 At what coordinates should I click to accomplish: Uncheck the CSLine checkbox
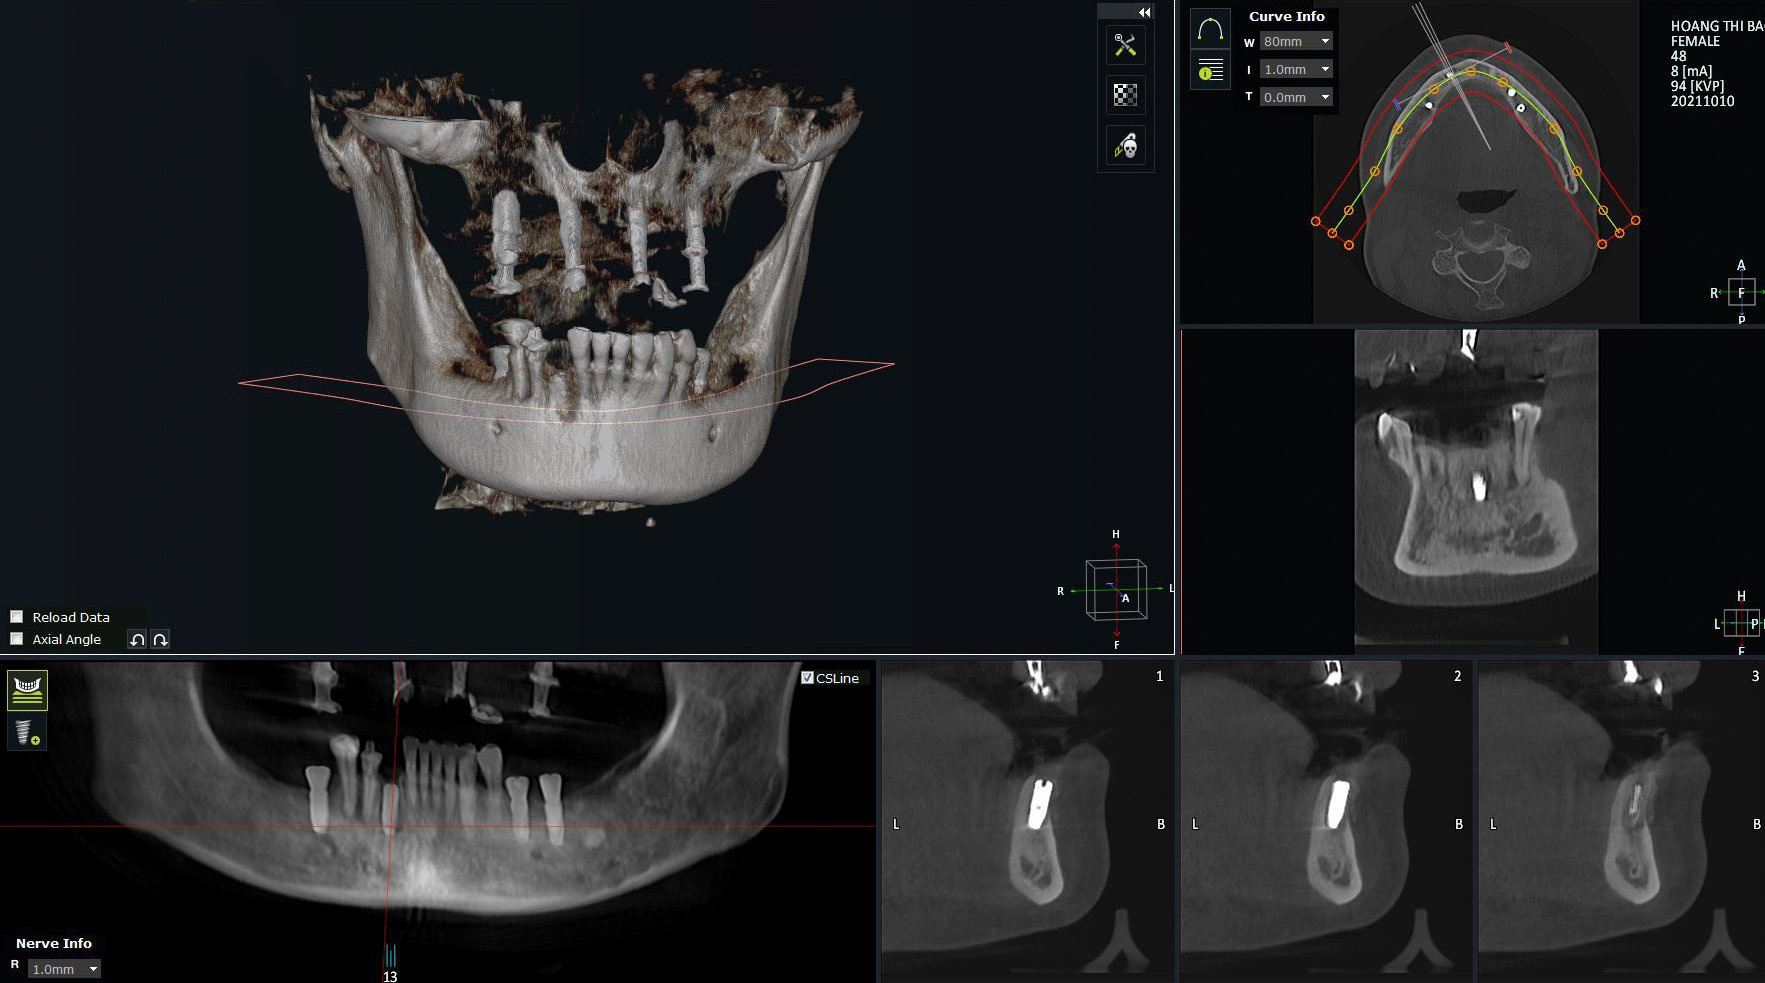tap(807, 678)
